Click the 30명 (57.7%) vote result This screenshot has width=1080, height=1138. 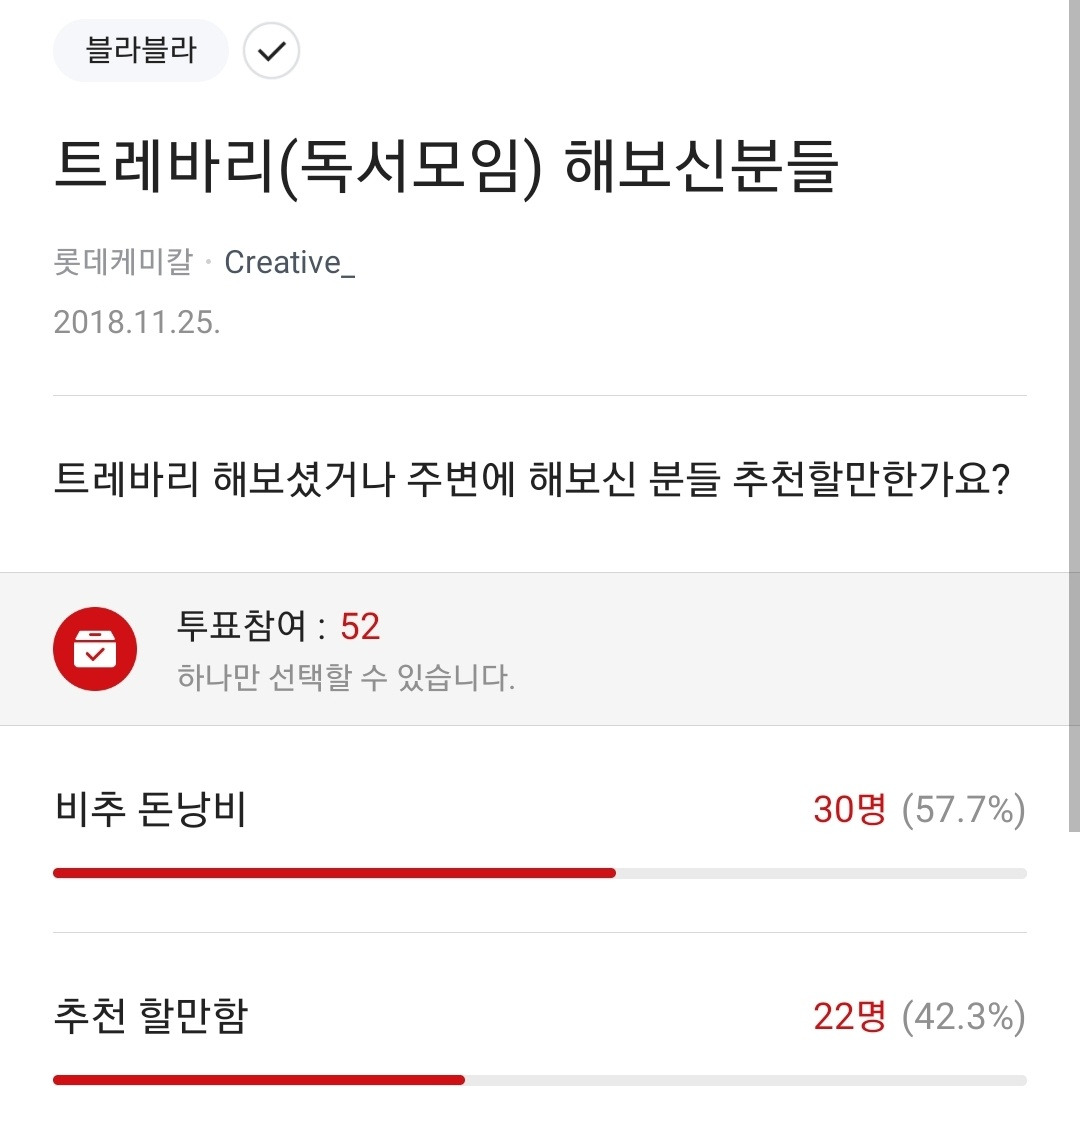click(919, 809)
